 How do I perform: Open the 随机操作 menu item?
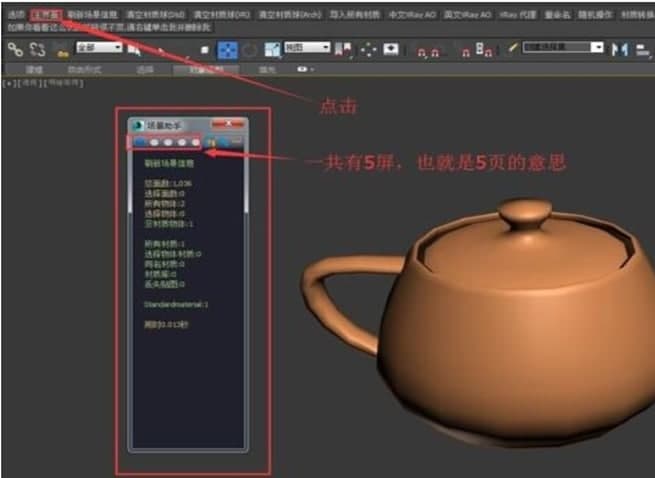595,15
